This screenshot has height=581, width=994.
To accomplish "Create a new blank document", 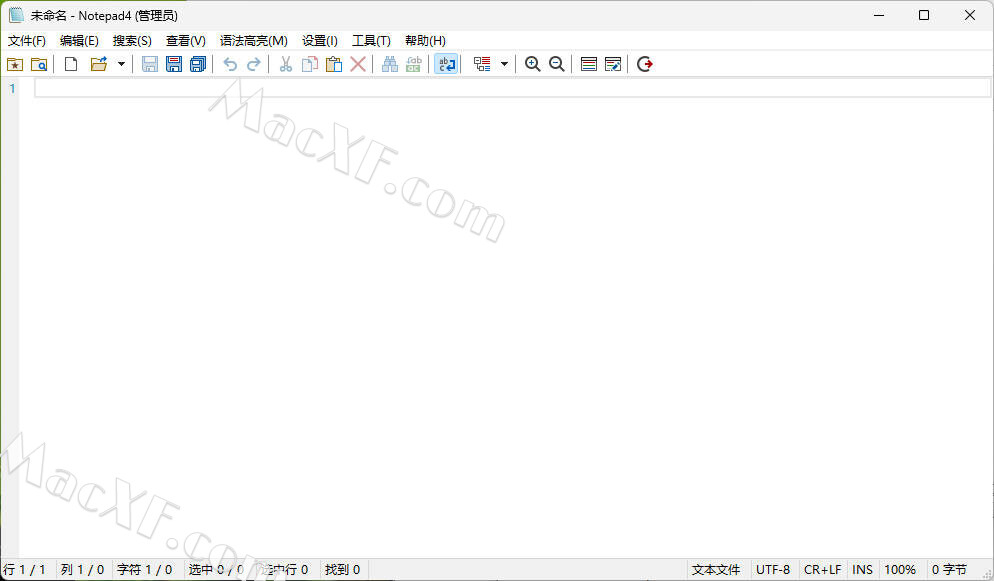I will click(x=71, y=64).
